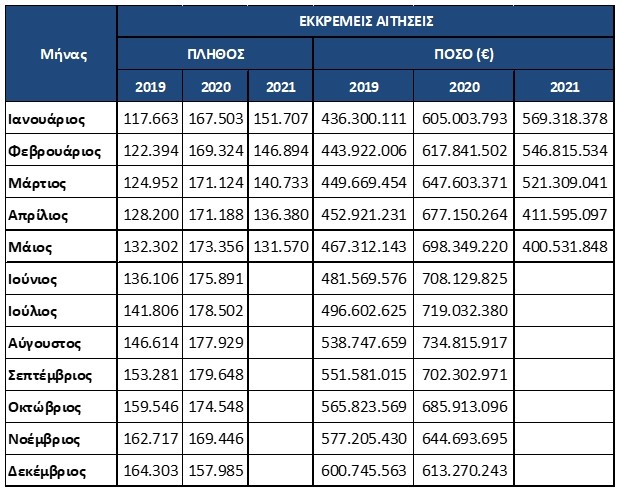622x493 pixels.
Task: Click the ΕΚΚΡΕΜΕΙΣ ΑΙΤΗΣΕΙΣ header cell
Action: point(364,19)
